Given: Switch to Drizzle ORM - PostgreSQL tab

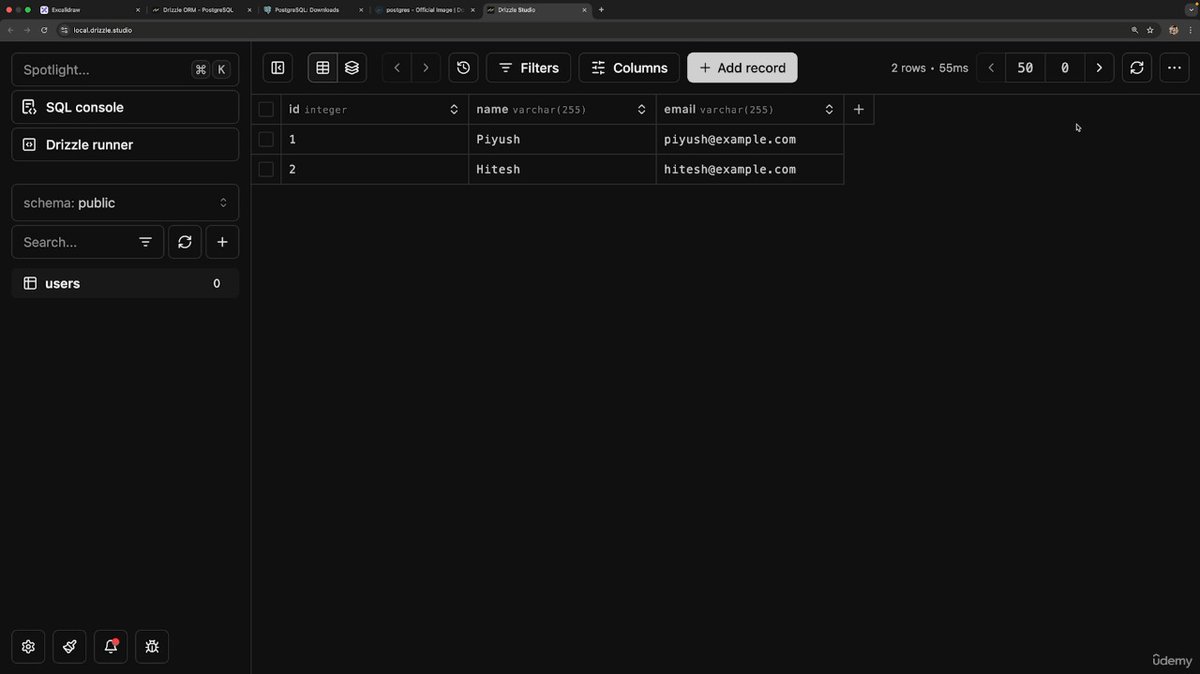Looking at the screenshot, I should point(200,10).
